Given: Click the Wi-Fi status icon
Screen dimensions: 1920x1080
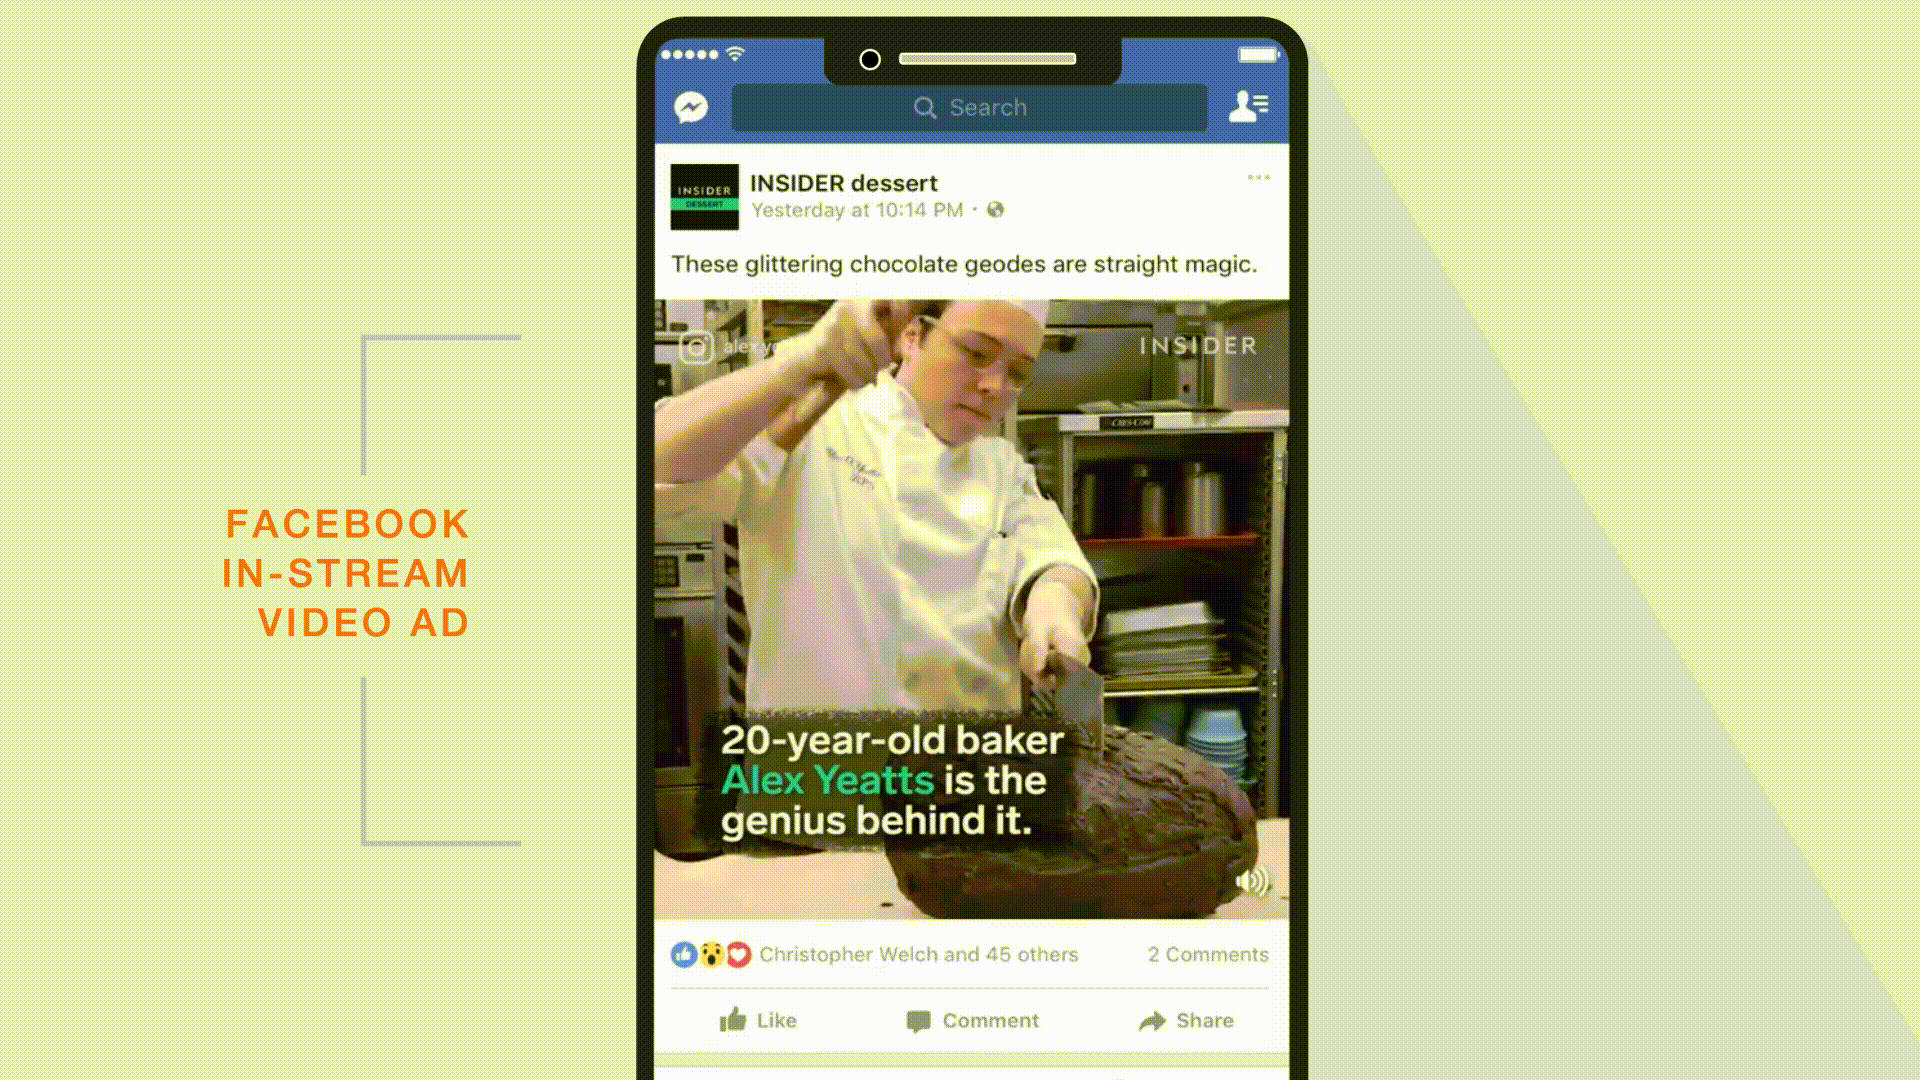Looking at the screenshot, I should [x=736, y=54].
